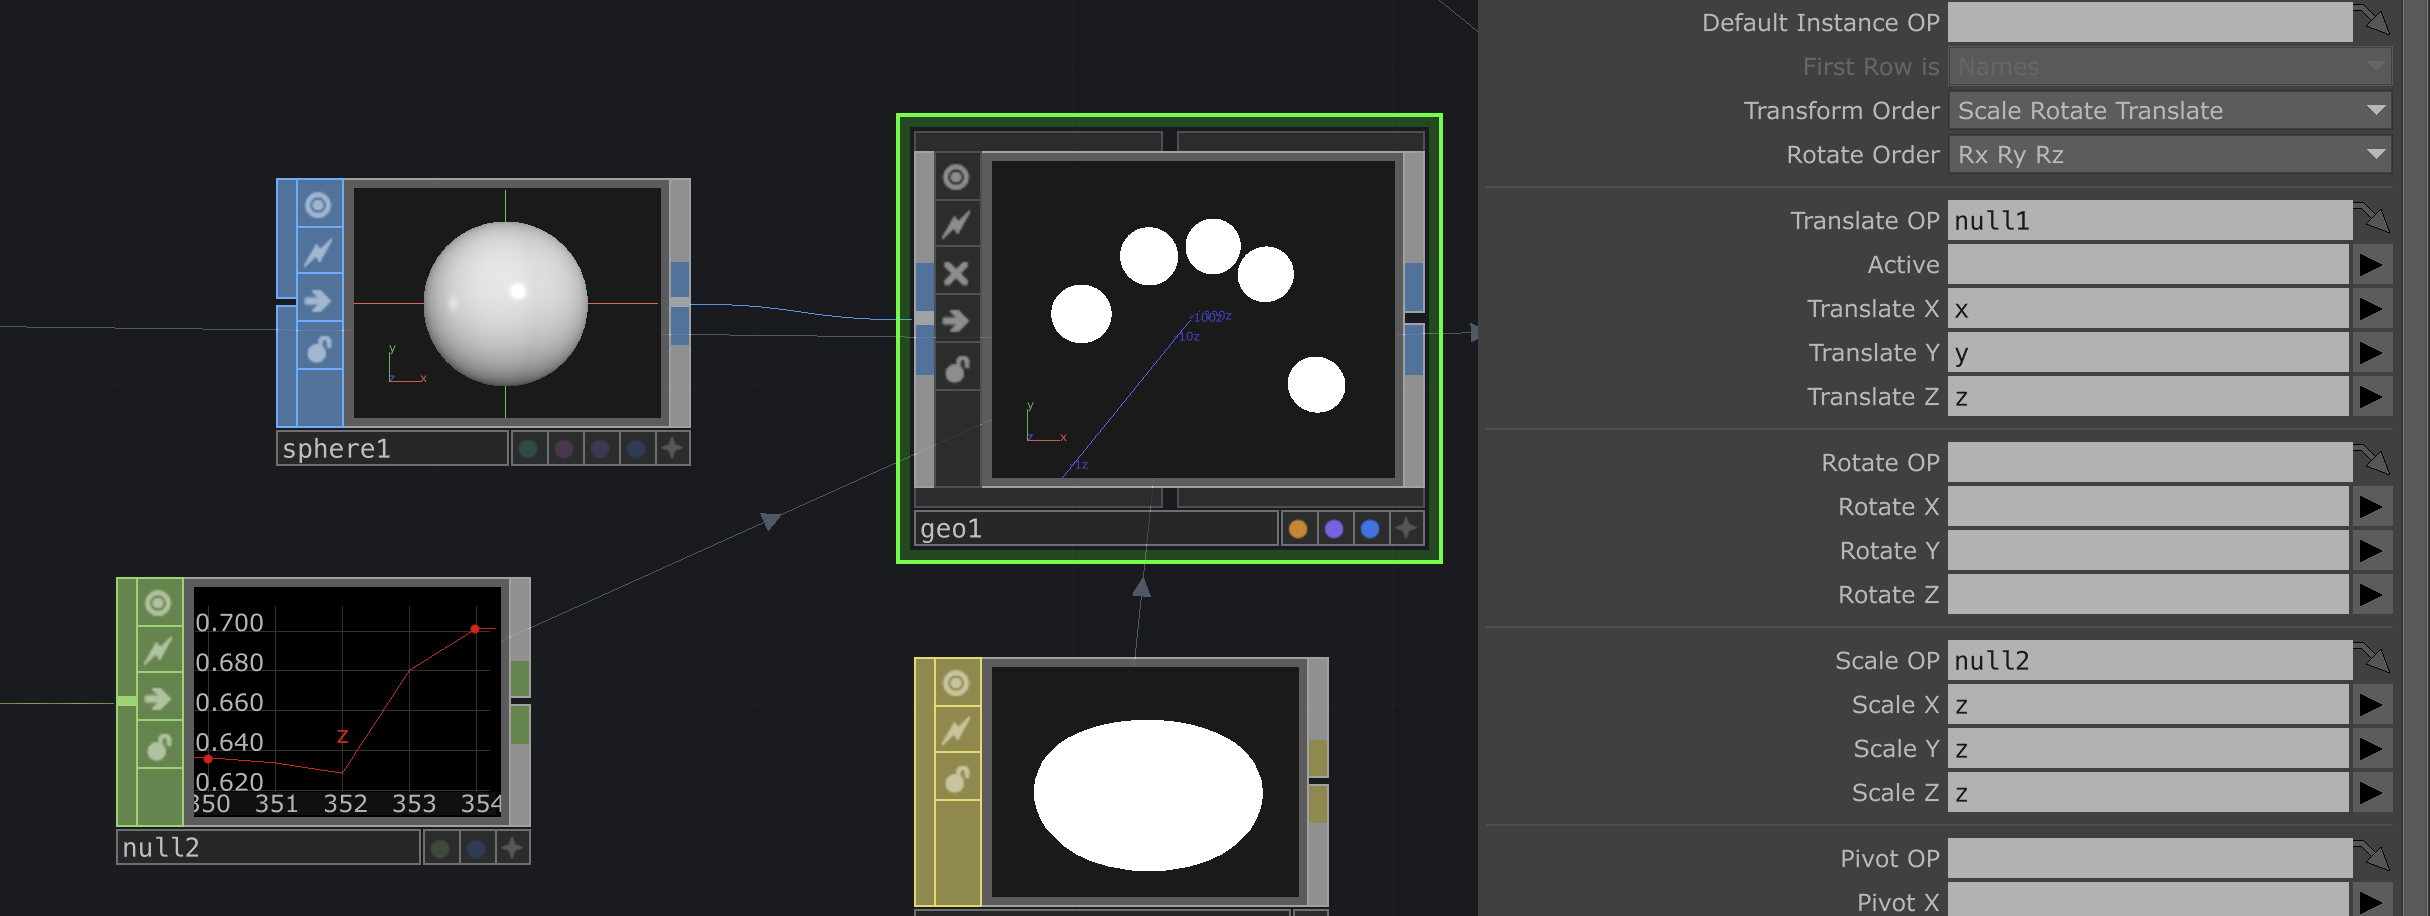The width and height of the screenshot is (2430, 916).
Task: Expand the Active parameter arrow menu
Action: click(2371, 264)
